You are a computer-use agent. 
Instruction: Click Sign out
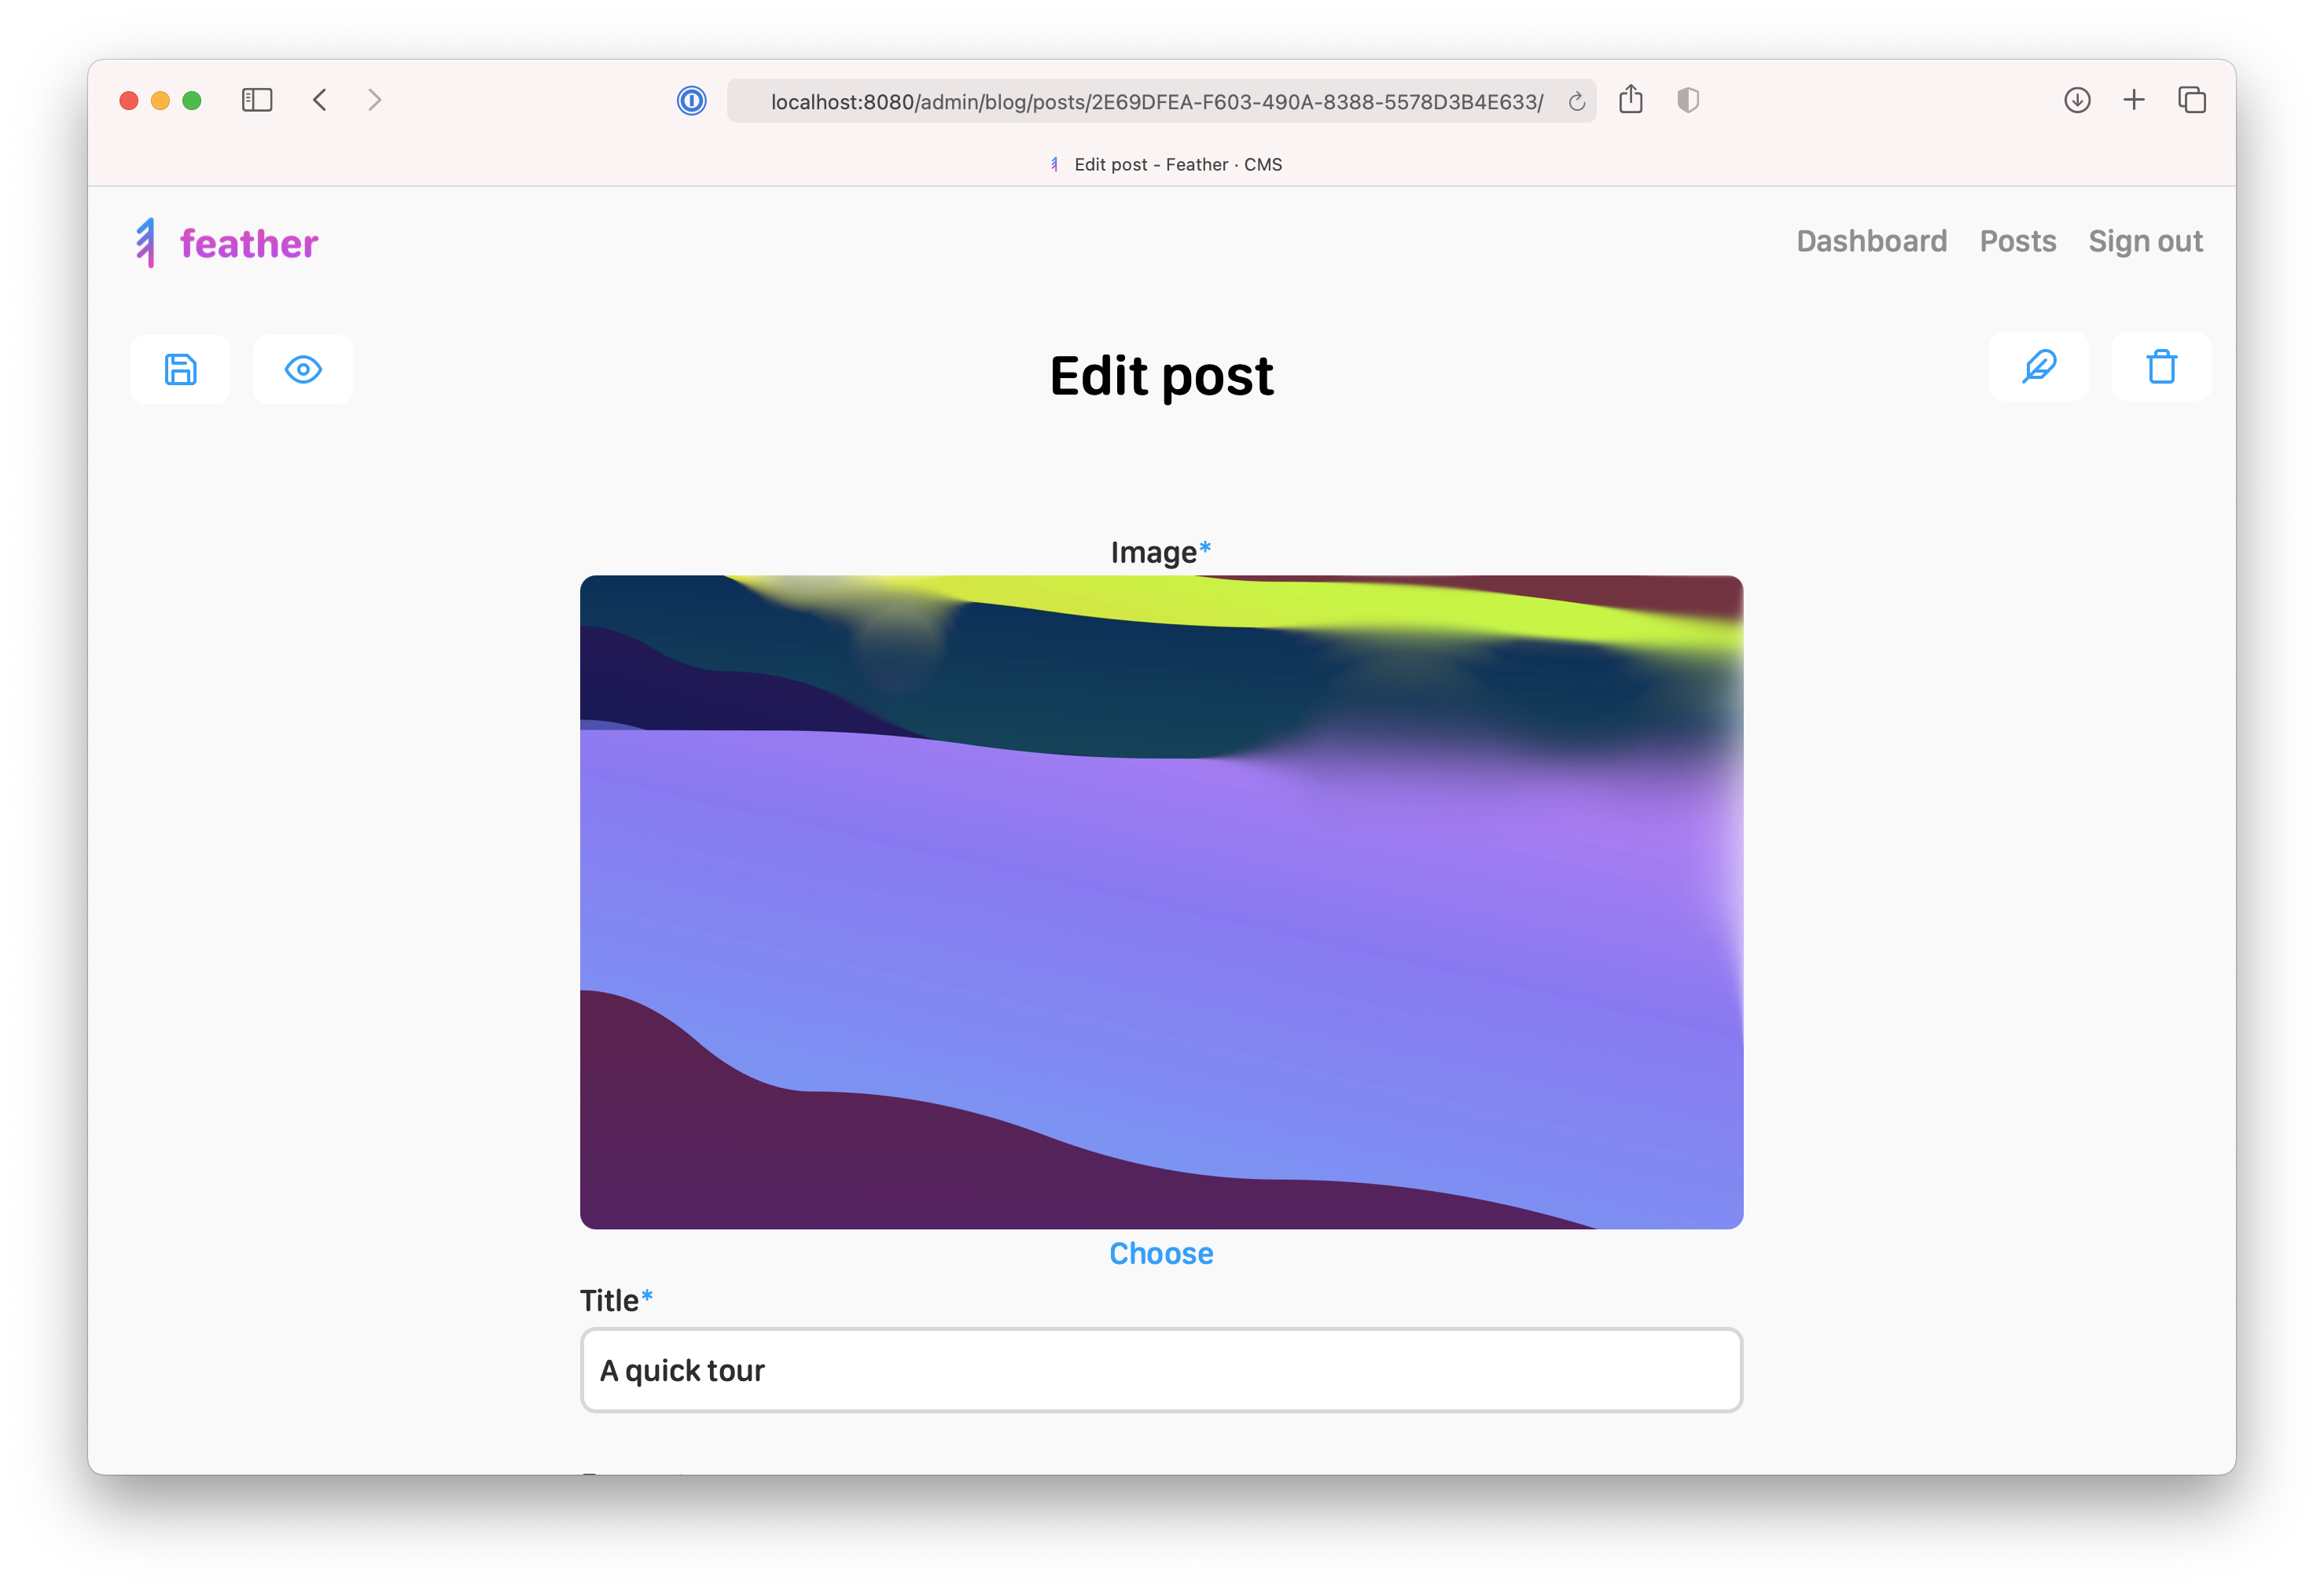[2145, 241]
